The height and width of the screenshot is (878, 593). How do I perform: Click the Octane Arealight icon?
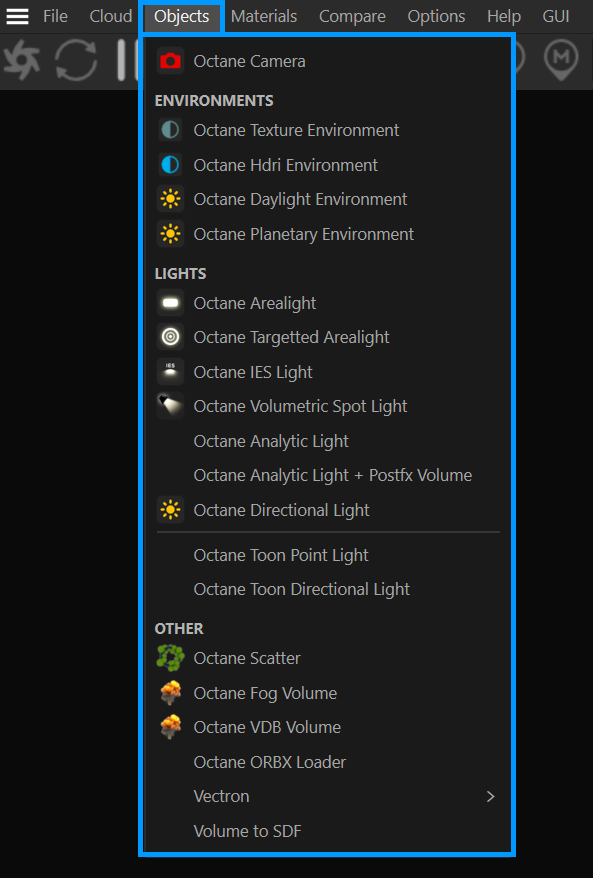(x=170, y=303)
